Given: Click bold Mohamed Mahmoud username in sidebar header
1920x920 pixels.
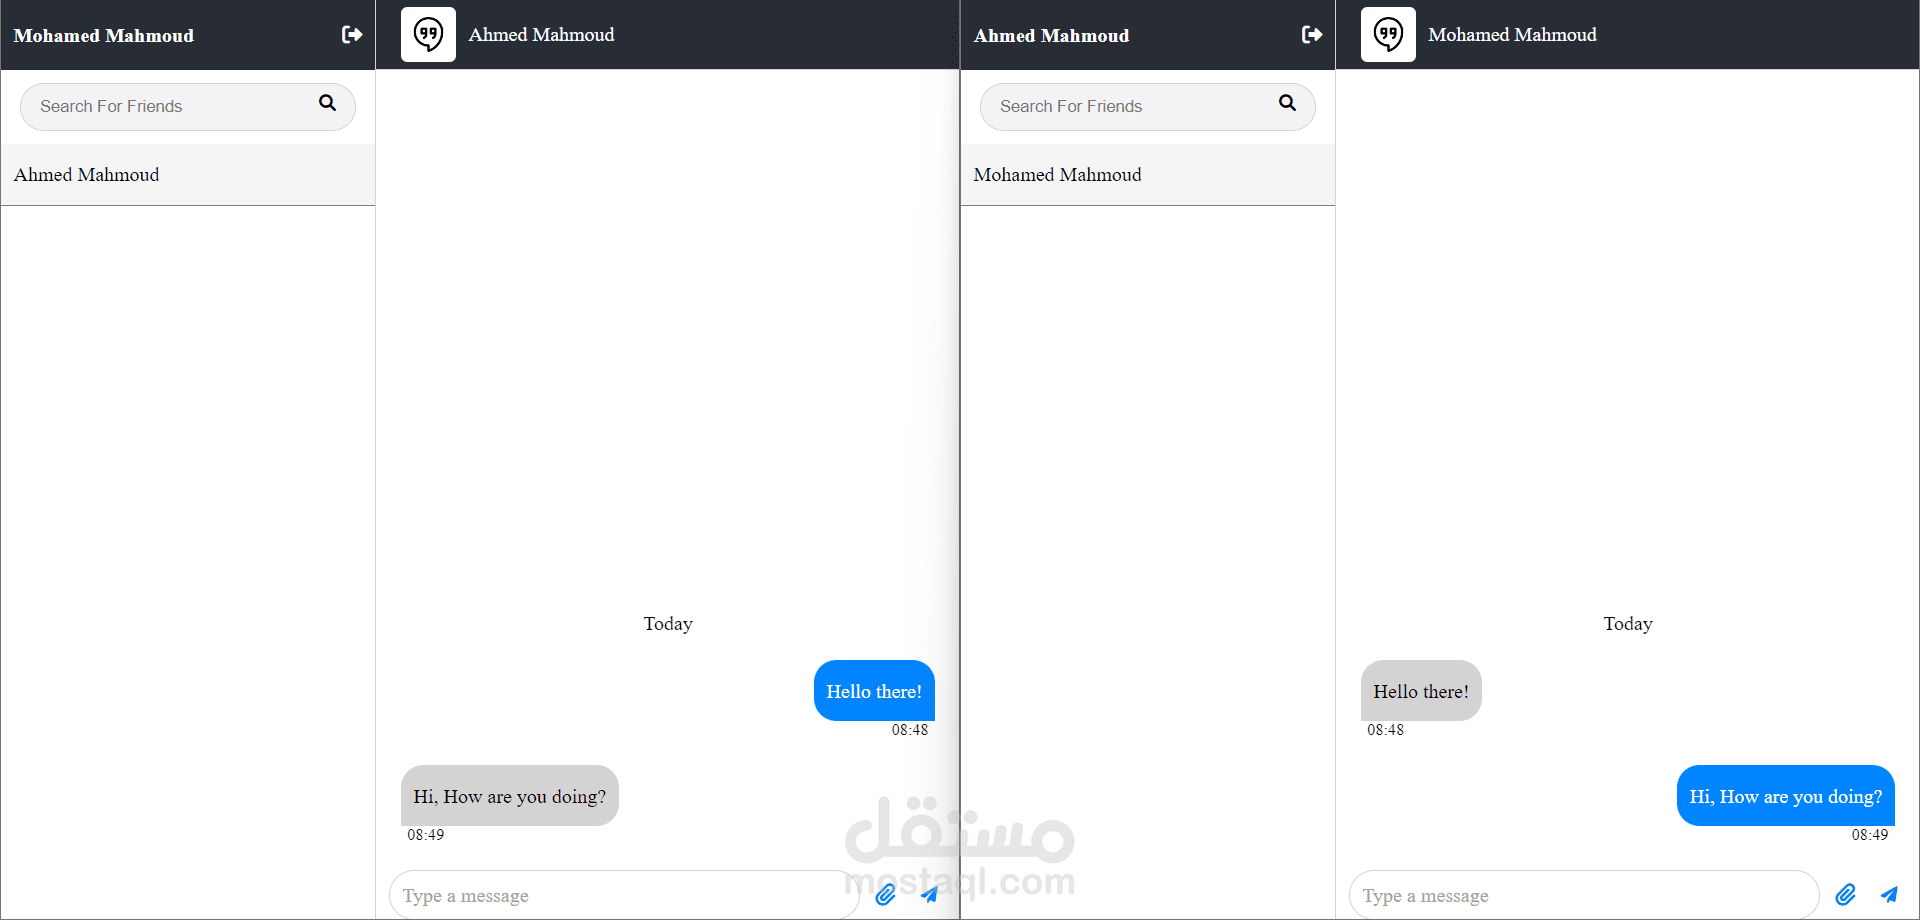Looking at the screenshot, I should [104, 36].
